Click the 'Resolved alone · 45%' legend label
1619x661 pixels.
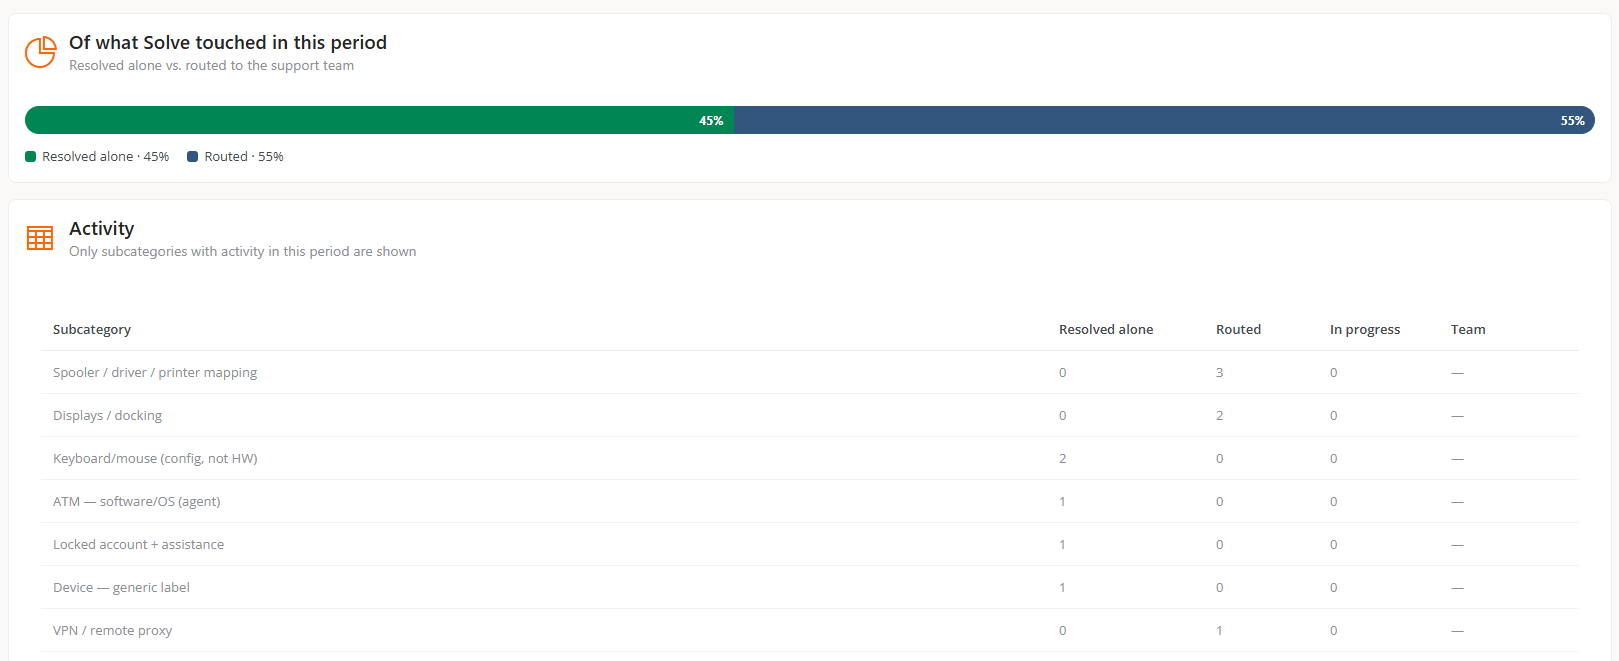[x=105, y=157]
